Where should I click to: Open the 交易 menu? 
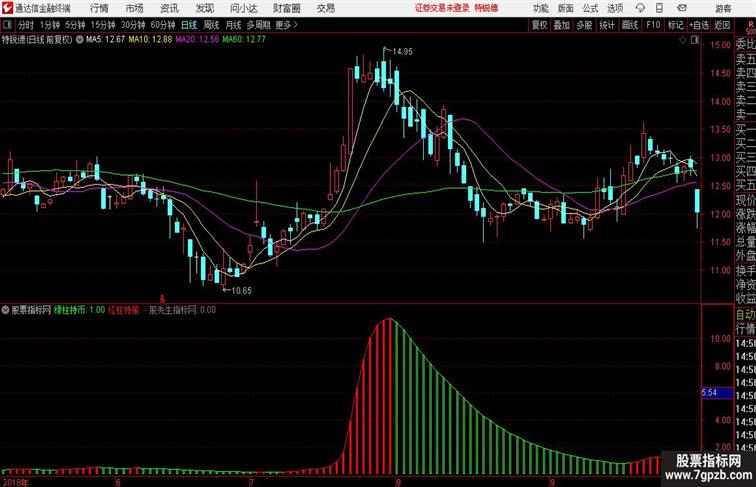[325, 8]
